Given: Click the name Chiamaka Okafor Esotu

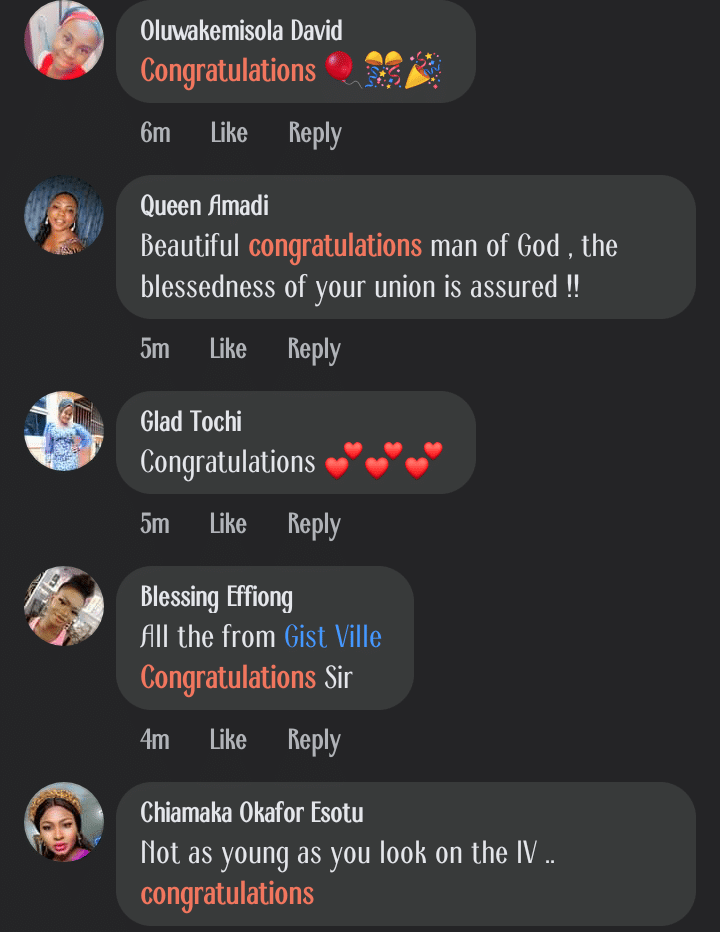Looking at the screenshot, I should pos(251,813).
